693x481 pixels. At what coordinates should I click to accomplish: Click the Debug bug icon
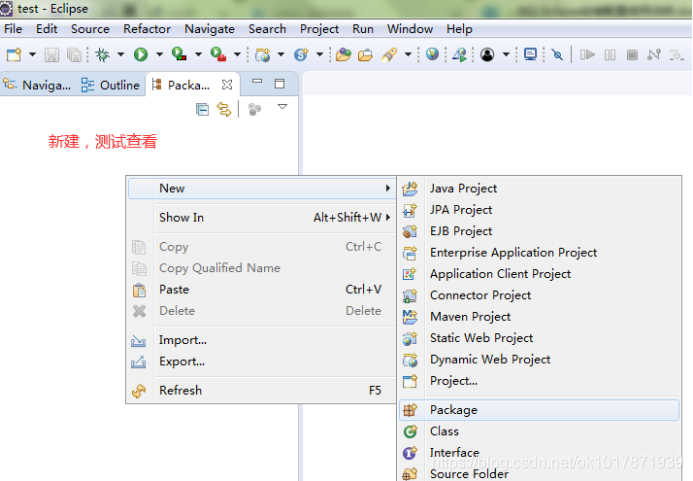(103, 55)
